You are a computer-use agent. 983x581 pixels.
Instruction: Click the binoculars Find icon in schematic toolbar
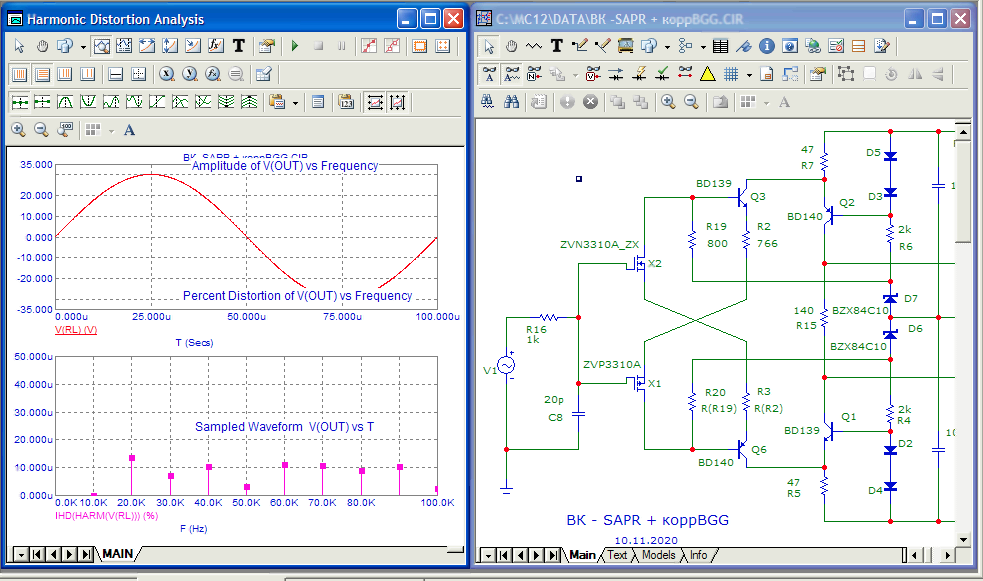coord(511,102)
